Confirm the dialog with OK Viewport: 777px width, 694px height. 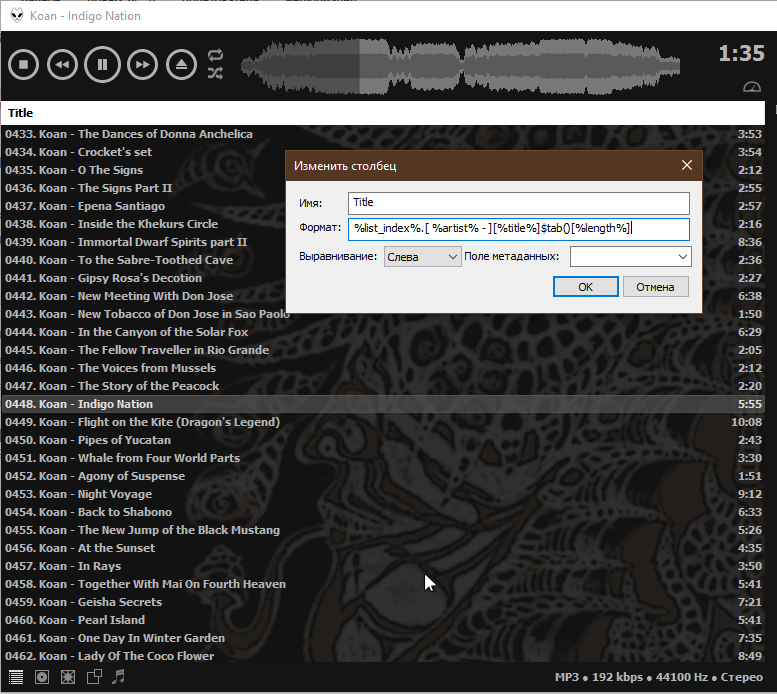point(585,287)
